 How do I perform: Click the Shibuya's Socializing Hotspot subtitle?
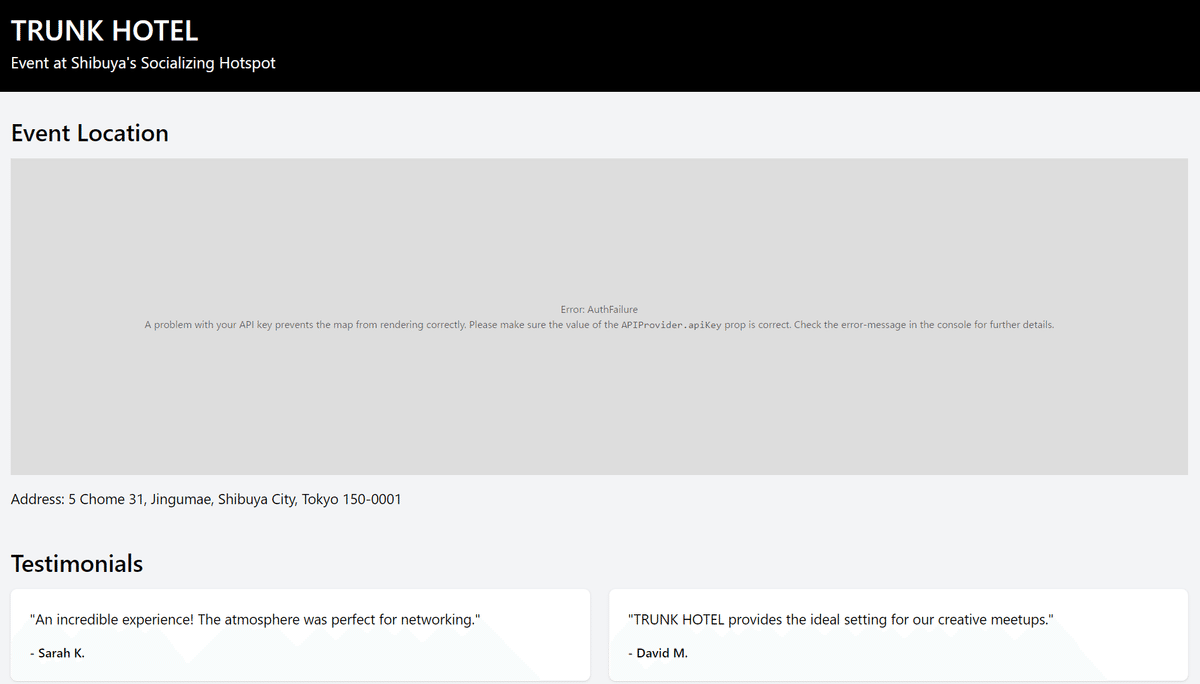coord(143,63)
